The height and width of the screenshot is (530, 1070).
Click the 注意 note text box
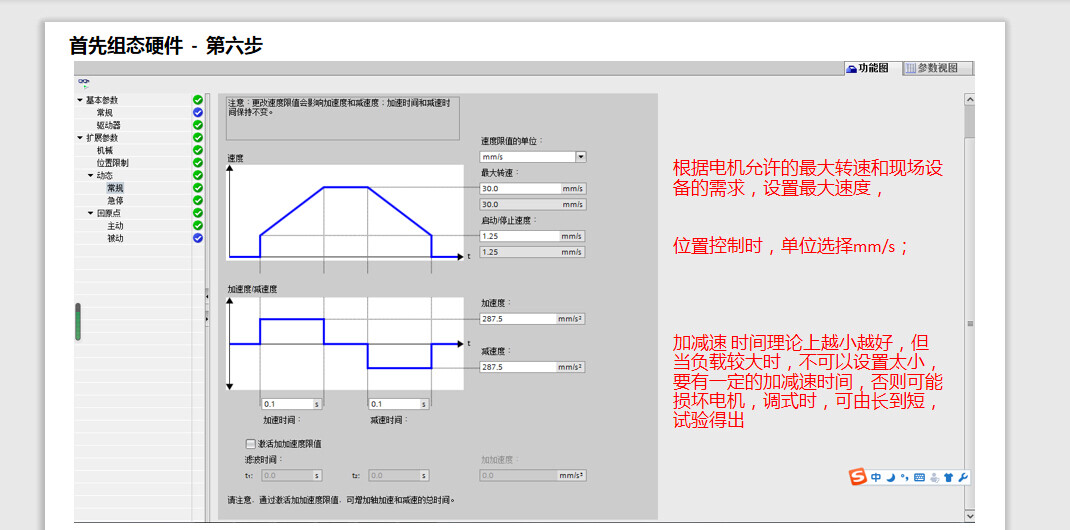343,118
